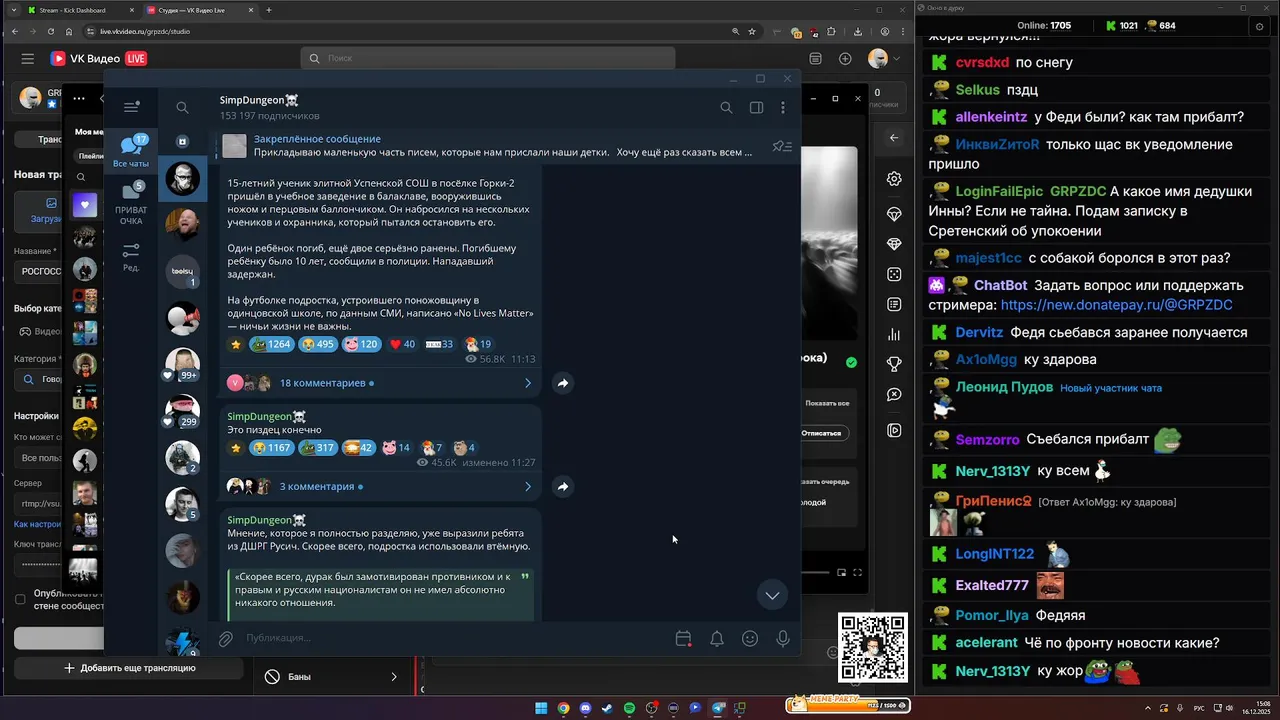Click the heart reaction with 40
The width and height of the screenshot is (1280, 720).
(402, 344)
